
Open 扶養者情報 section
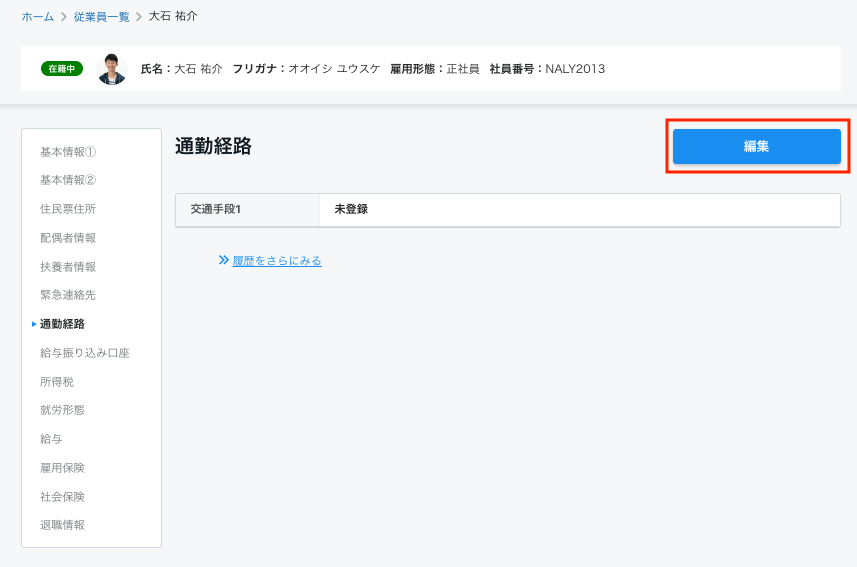pos(68,267)
